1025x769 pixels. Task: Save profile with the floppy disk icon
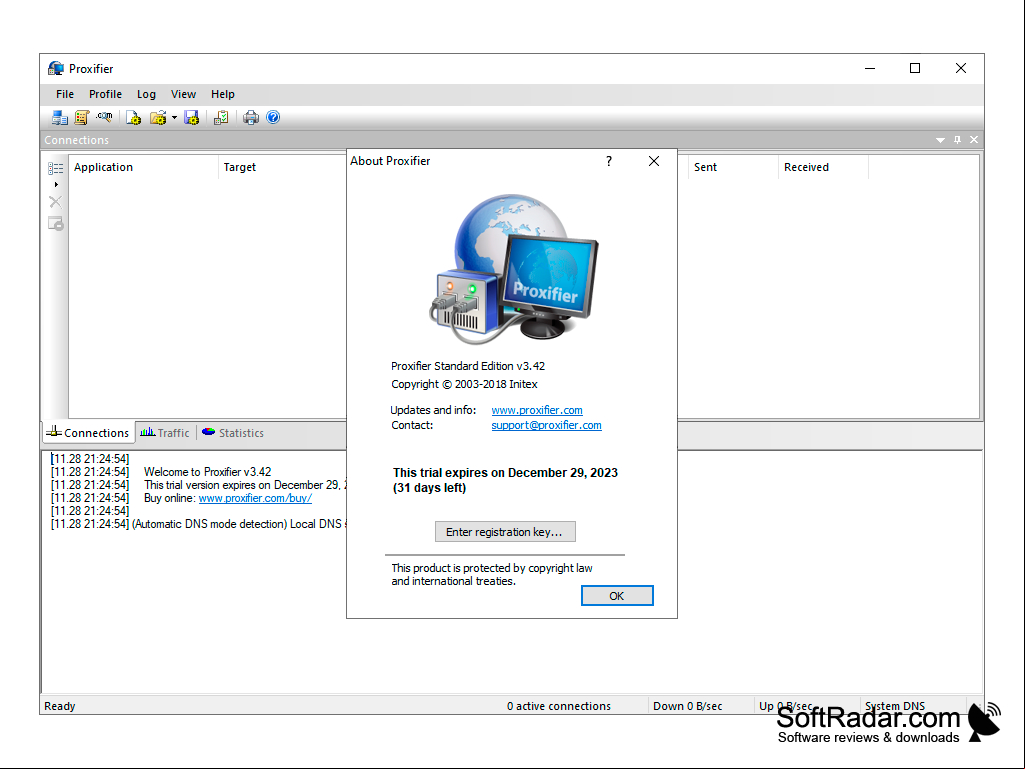192,118
